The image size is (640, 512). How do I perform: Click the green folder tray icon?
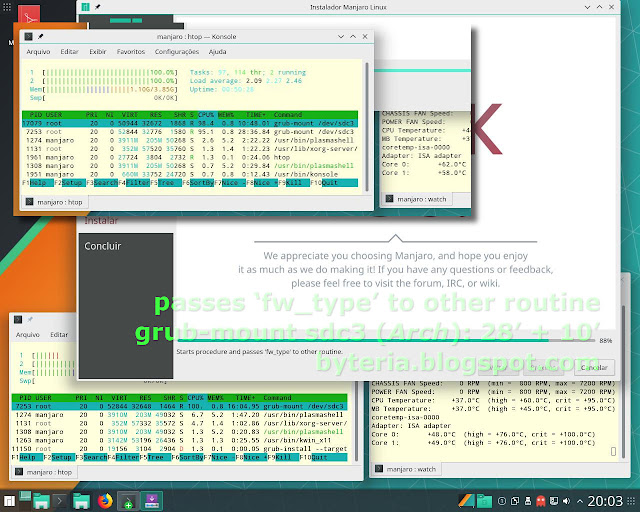[x=484, y=501]
